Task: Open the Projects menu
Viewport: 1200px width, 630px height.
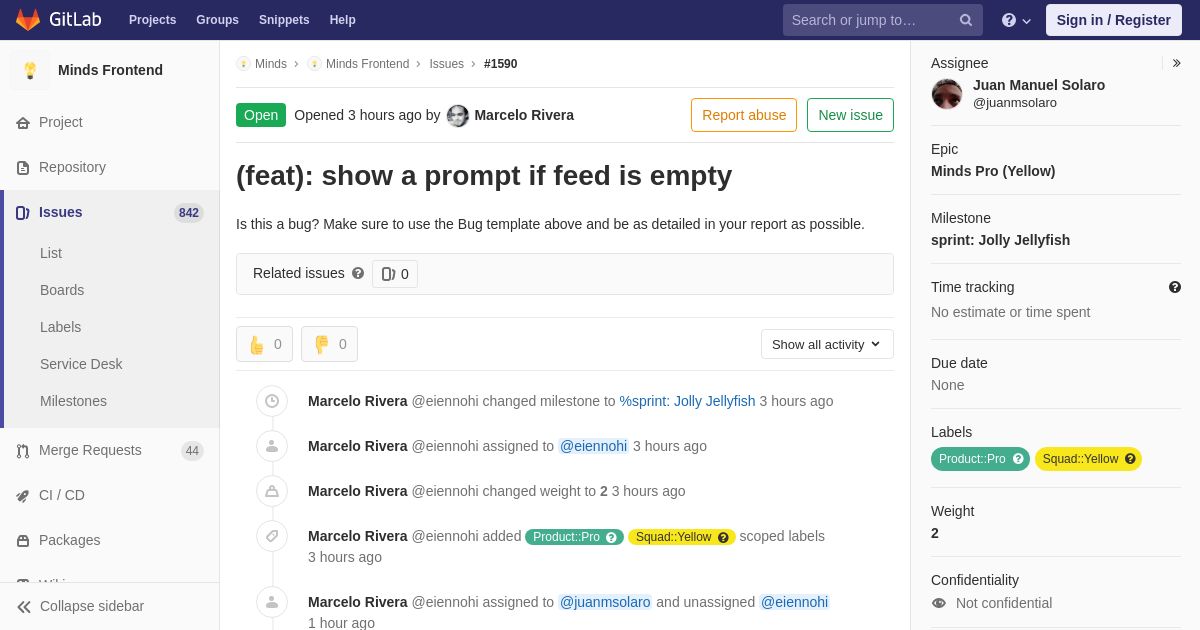Action: (152, 20)
